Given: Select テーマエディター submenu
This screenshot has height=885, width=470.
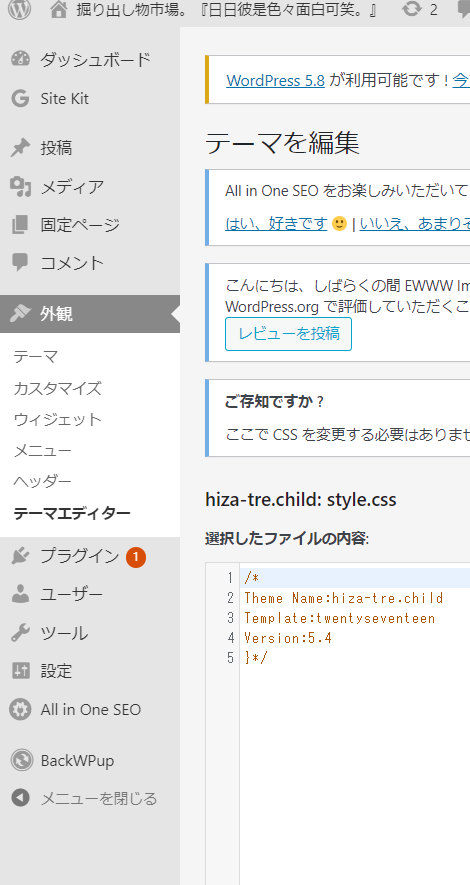Looking at the screenshot, I should coord(72,513).
